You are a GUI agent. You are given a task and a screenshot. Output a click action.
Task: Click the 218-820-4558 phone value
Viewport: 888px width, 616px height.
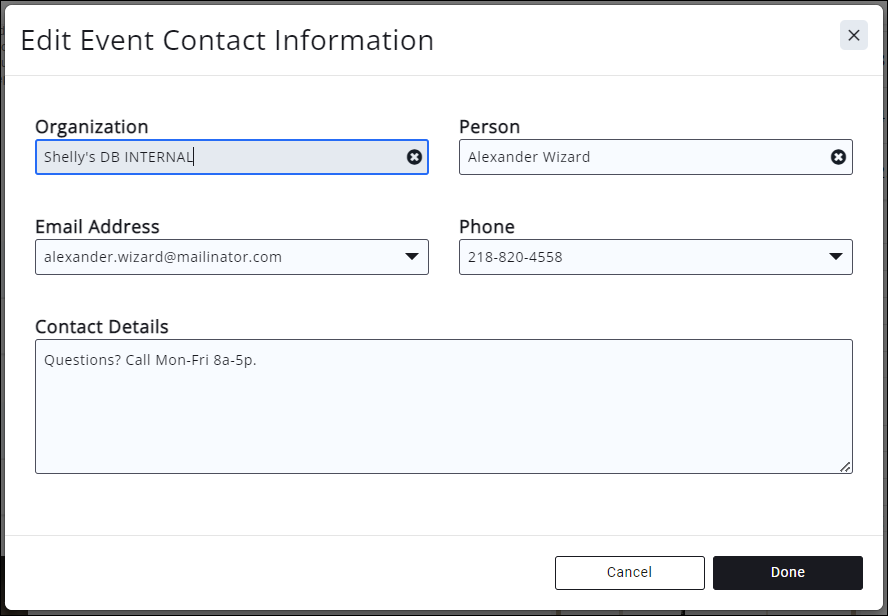coord(515,257)
